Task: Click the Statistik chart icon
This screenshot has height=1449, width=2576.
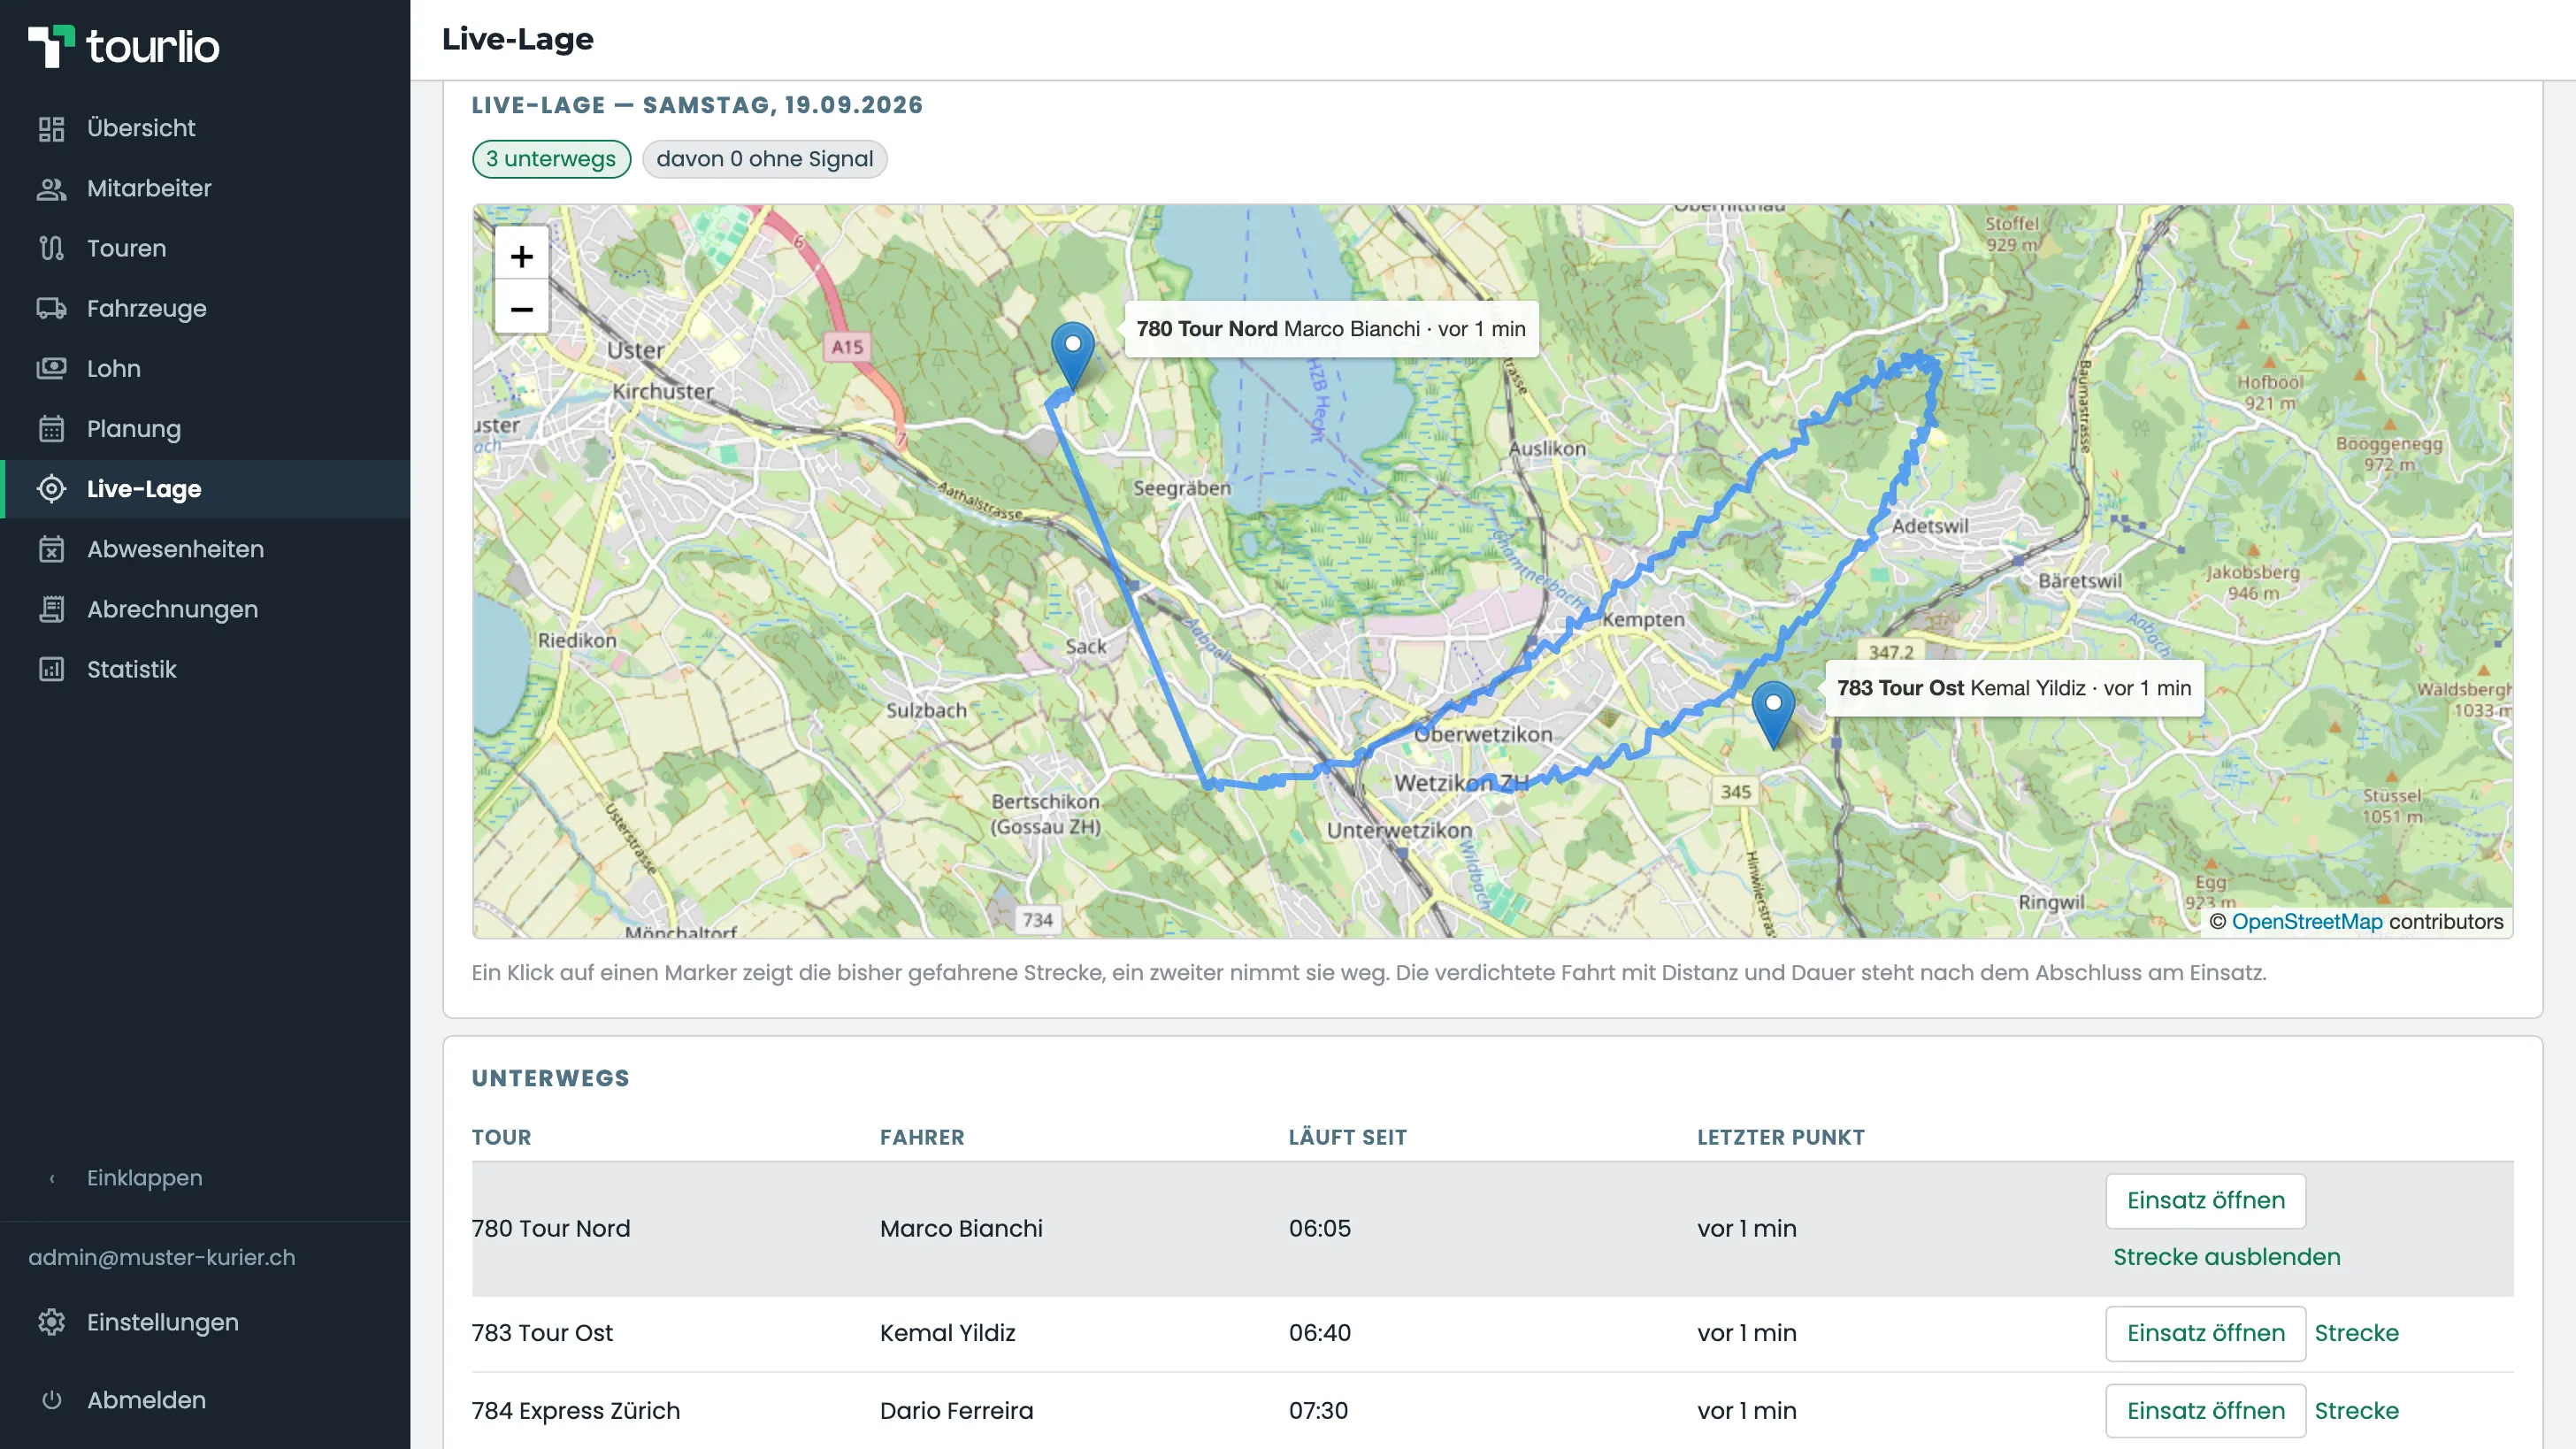Action: pyautogui.click(x=51, y=669)
